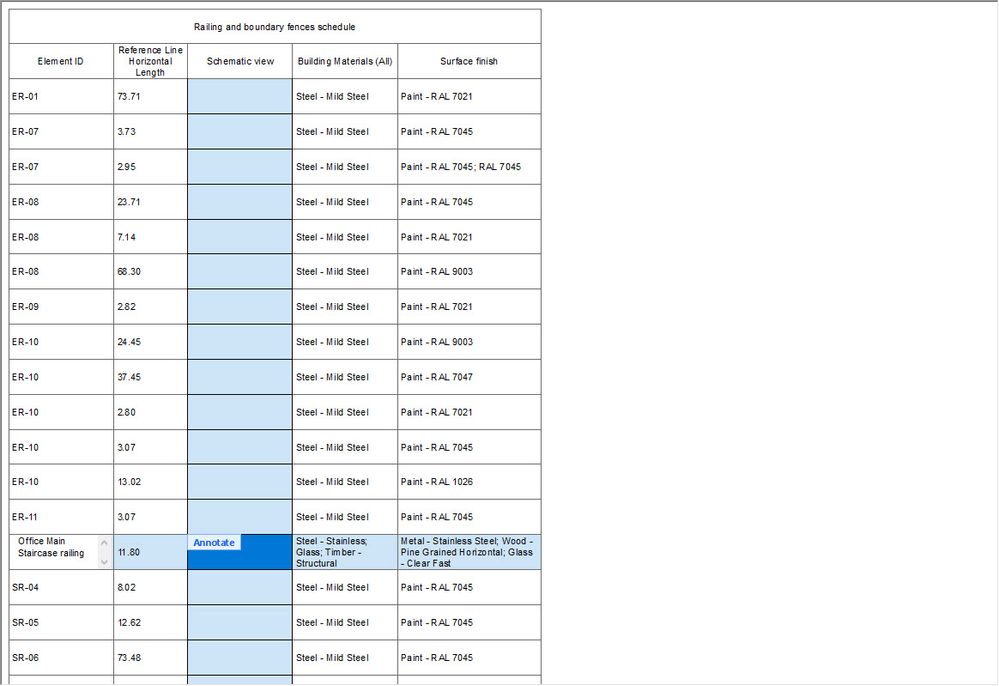Click the Building Materials (All) header
The image size is (999, 686).
[345, 62]
